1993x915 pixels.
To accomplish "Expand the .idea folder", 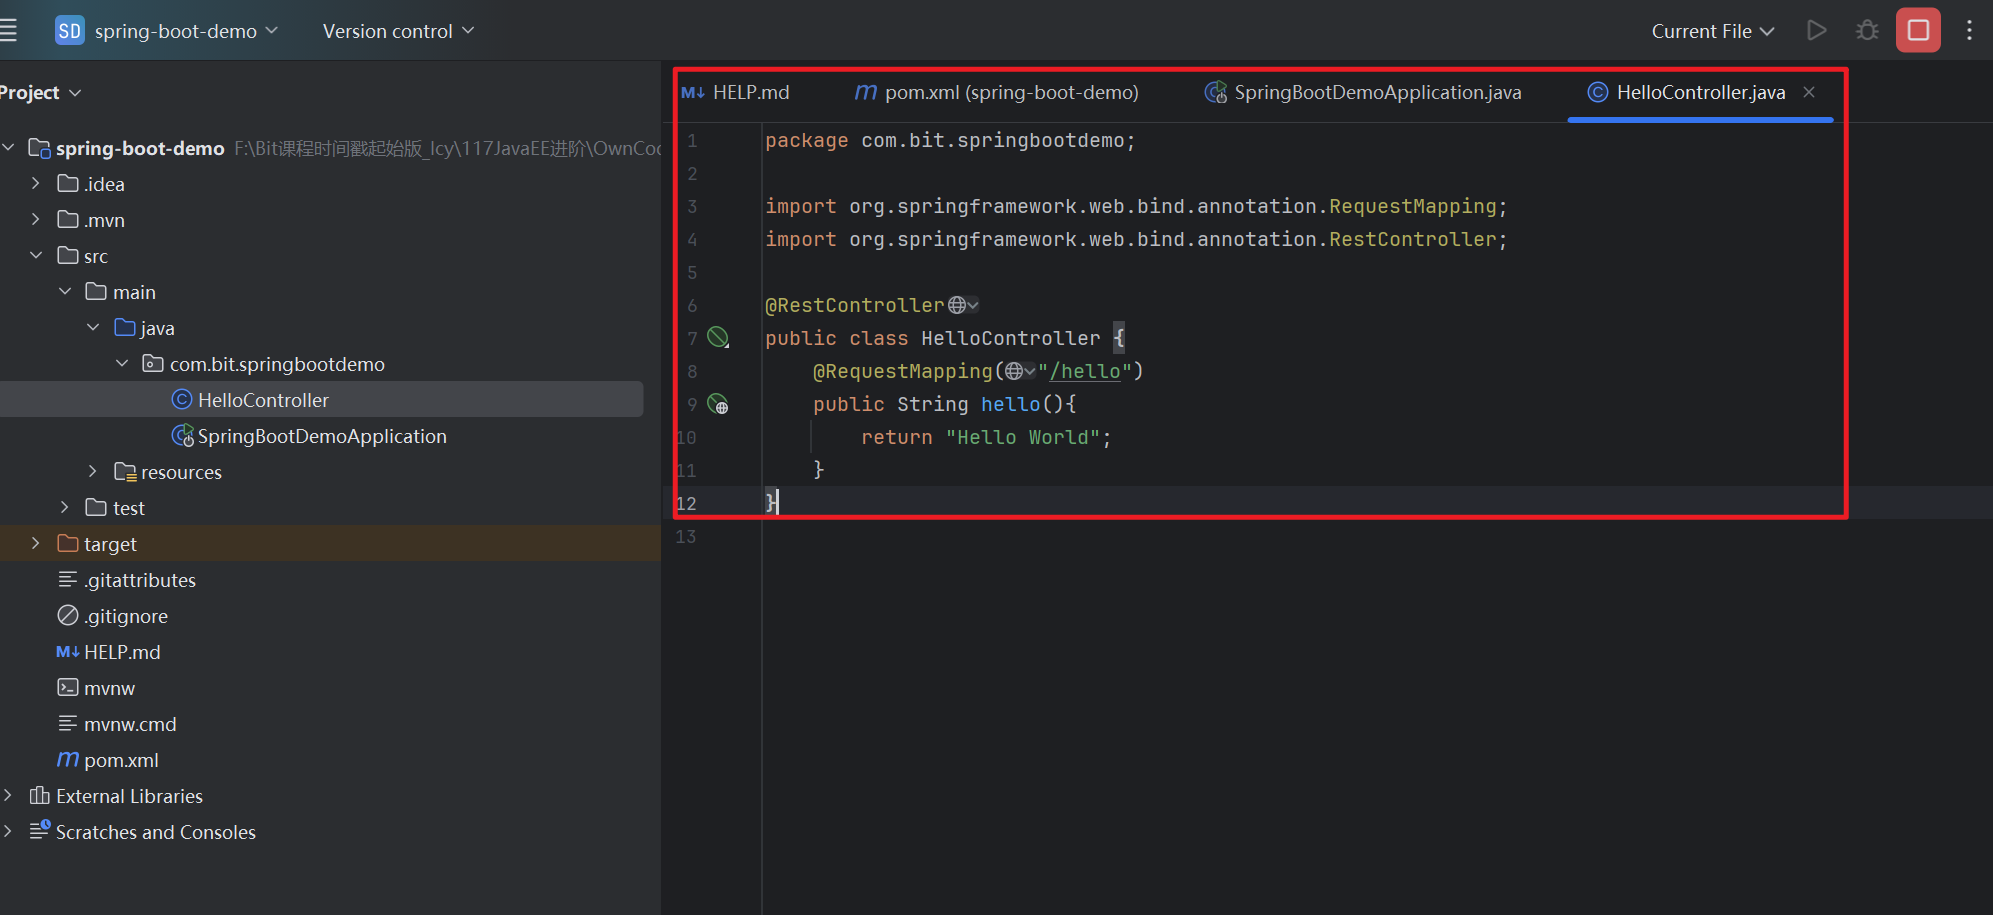I will (x=36, y=184).
